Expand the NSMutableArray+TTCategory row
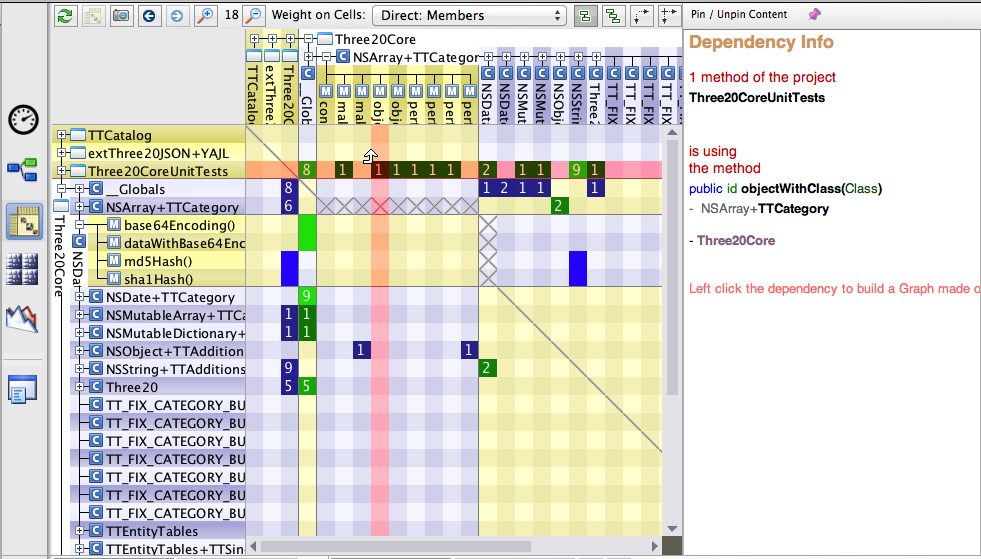The height and width of the screenshot is (559, 981). pos(79,315)
